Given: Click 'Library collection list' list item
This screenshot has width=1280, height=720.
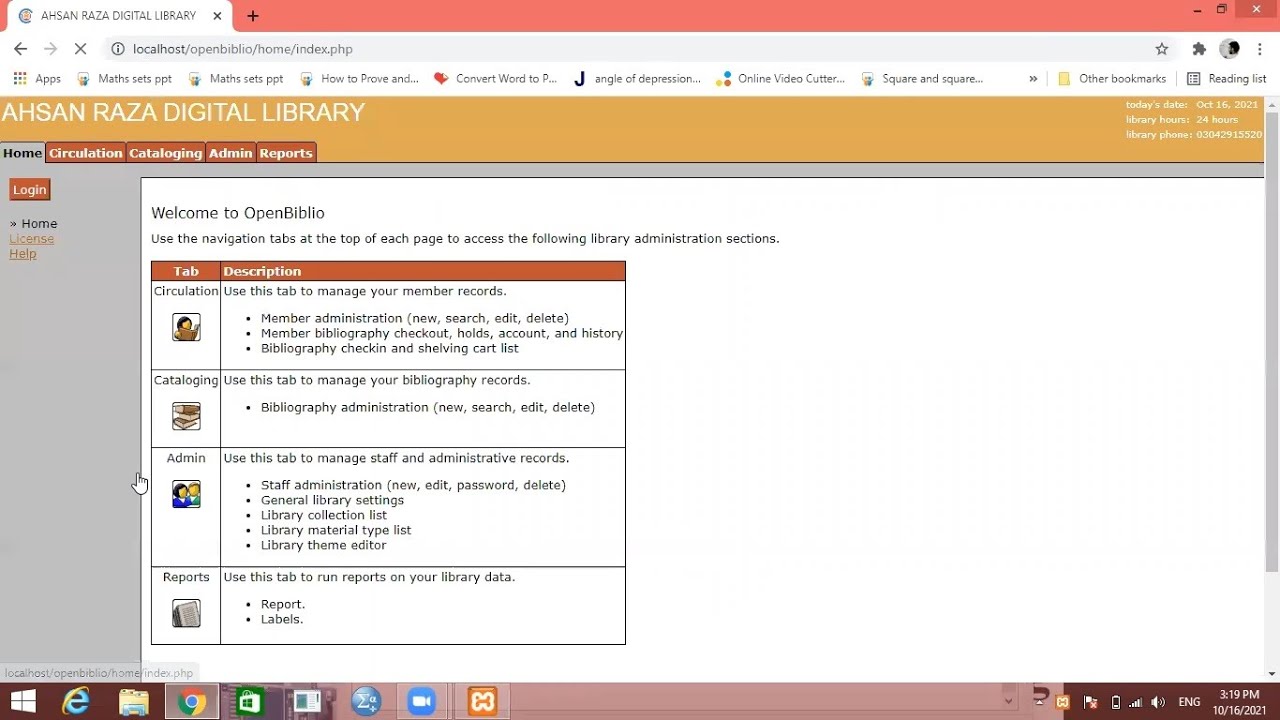Looking at the screenshot, I should (324, 515).
